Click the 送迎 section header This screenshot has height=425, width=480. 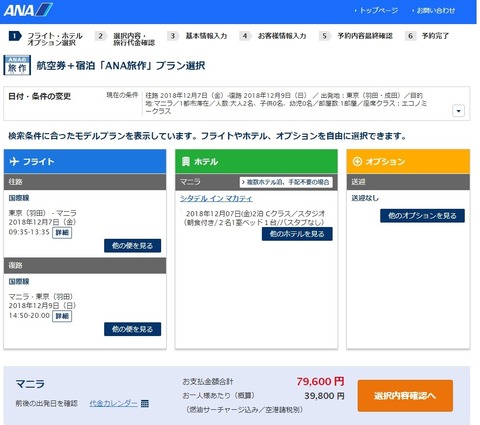408,182
